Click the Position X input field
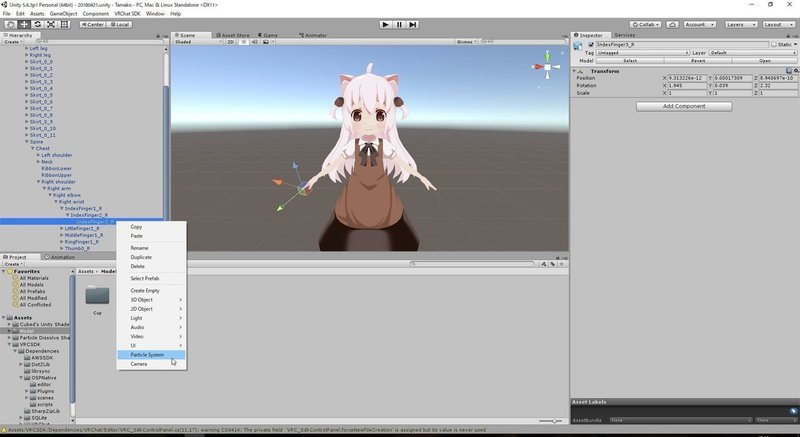Viewport: 800px width, 437px height. pos(687,79)
